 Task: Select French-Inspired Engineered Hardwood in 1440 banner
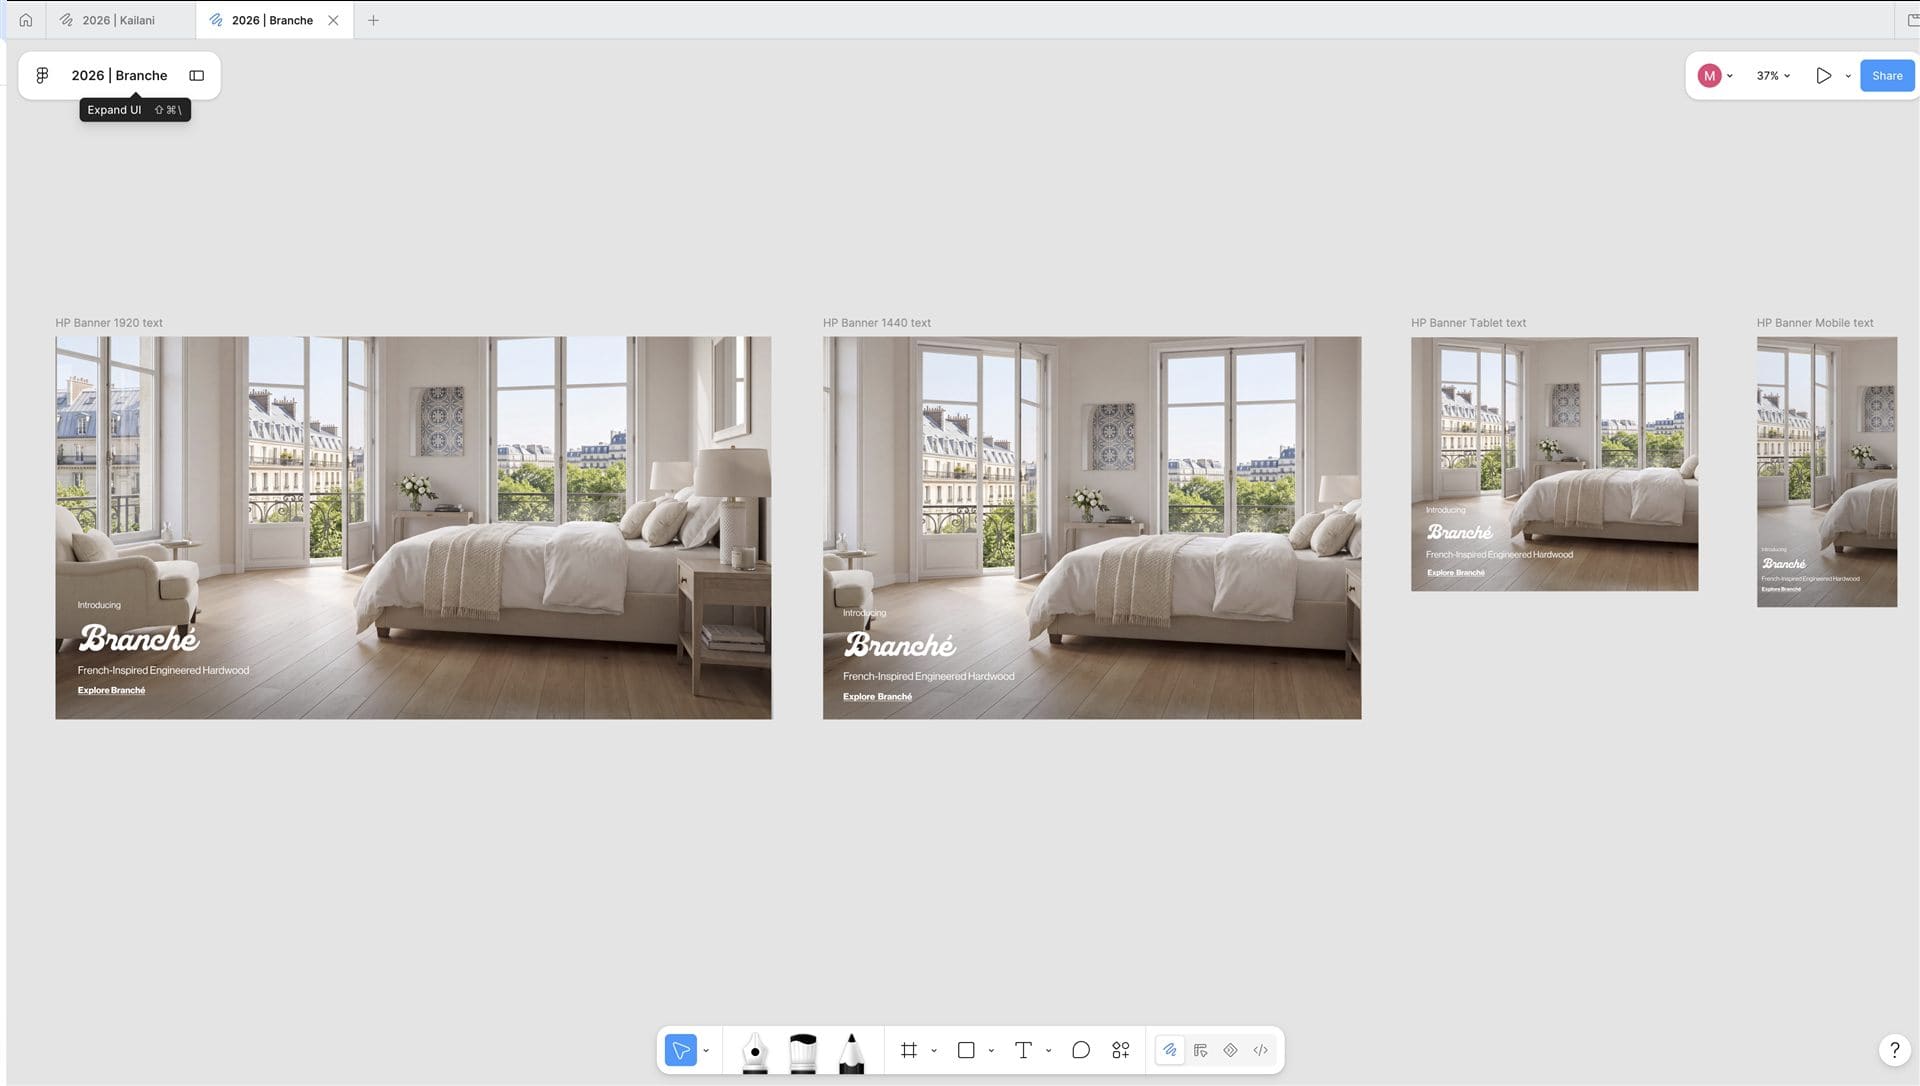929,676
